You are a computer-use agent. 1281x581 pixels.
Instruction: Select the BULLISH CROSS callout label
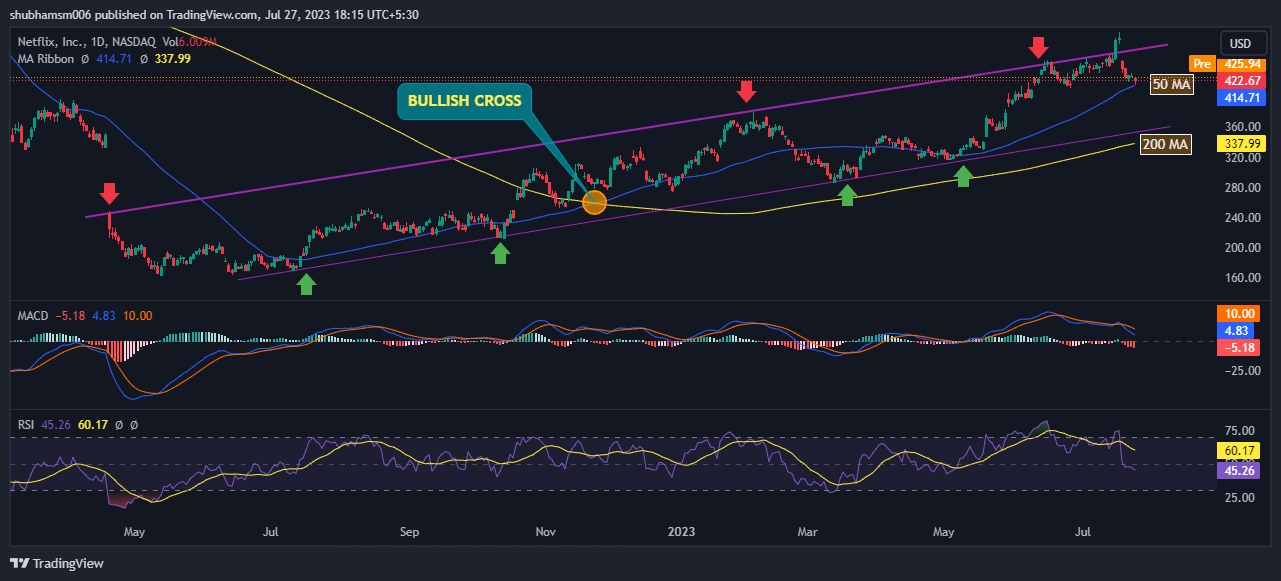pyautogui.click(x=465, y=102)
